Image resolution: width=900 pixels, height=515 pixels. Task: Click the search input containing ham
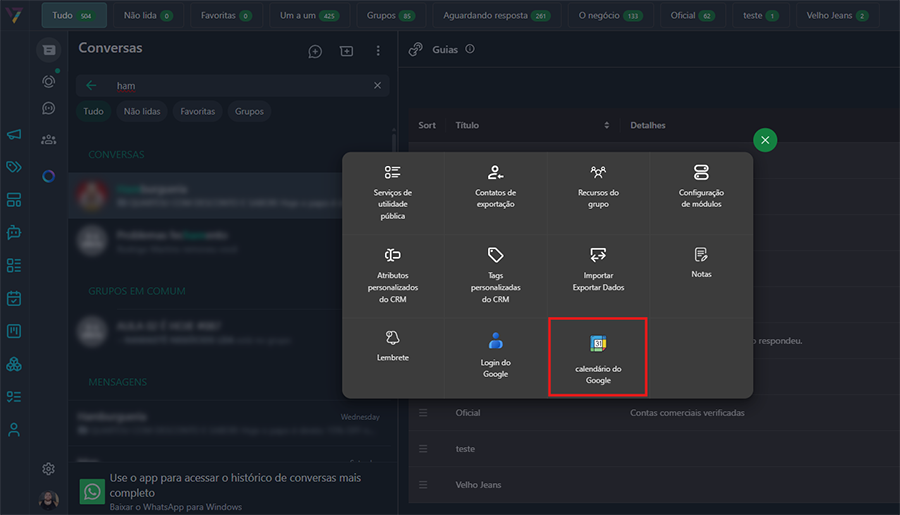(240, 86)
